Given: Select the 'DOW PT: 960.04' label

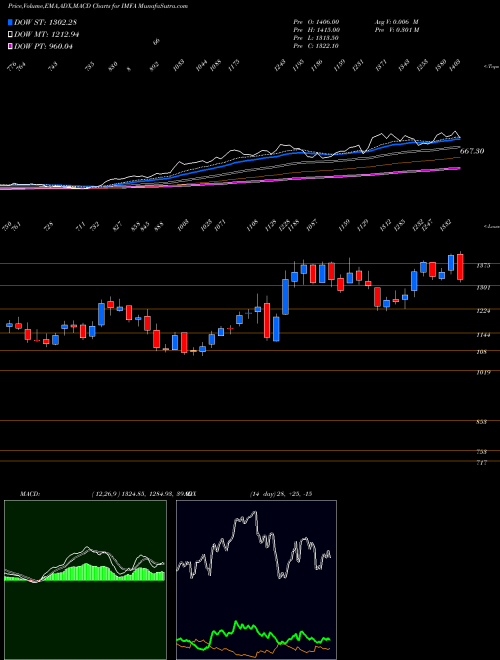Looking at the screenshot, I should coord(43,46).
